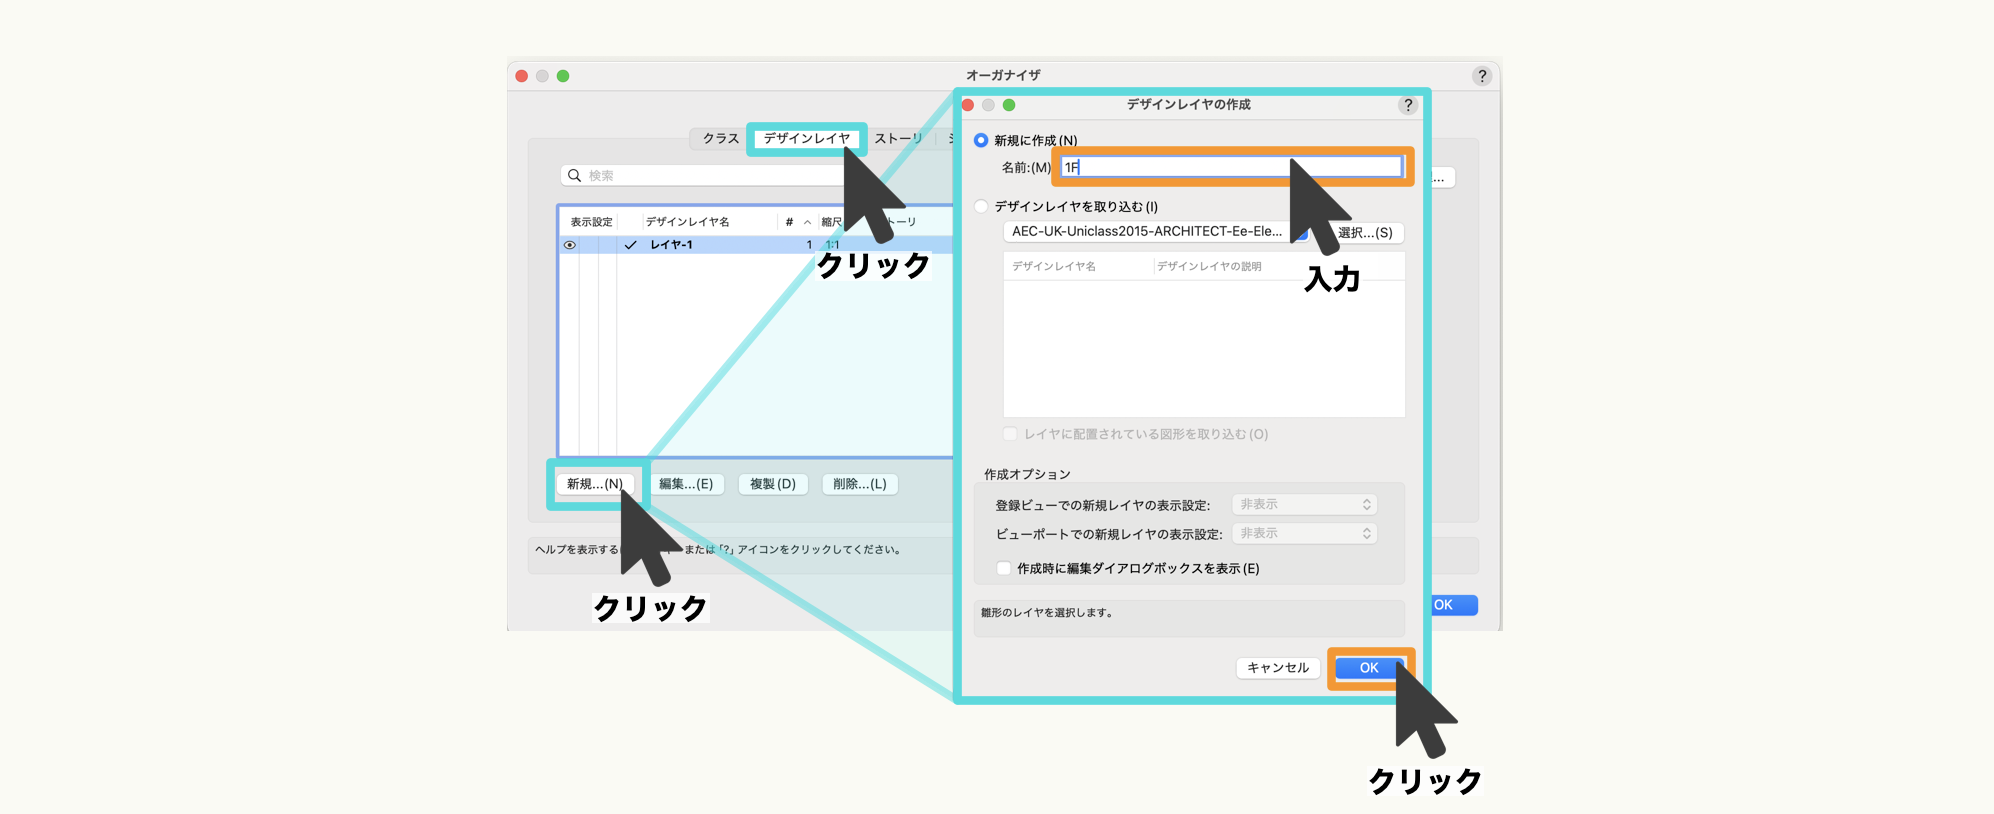Screen dimensions: 1994x814
Task: Open the 登録ビューでの新規レイヤの表示設定 dropdown
Action: (1304, 505)
